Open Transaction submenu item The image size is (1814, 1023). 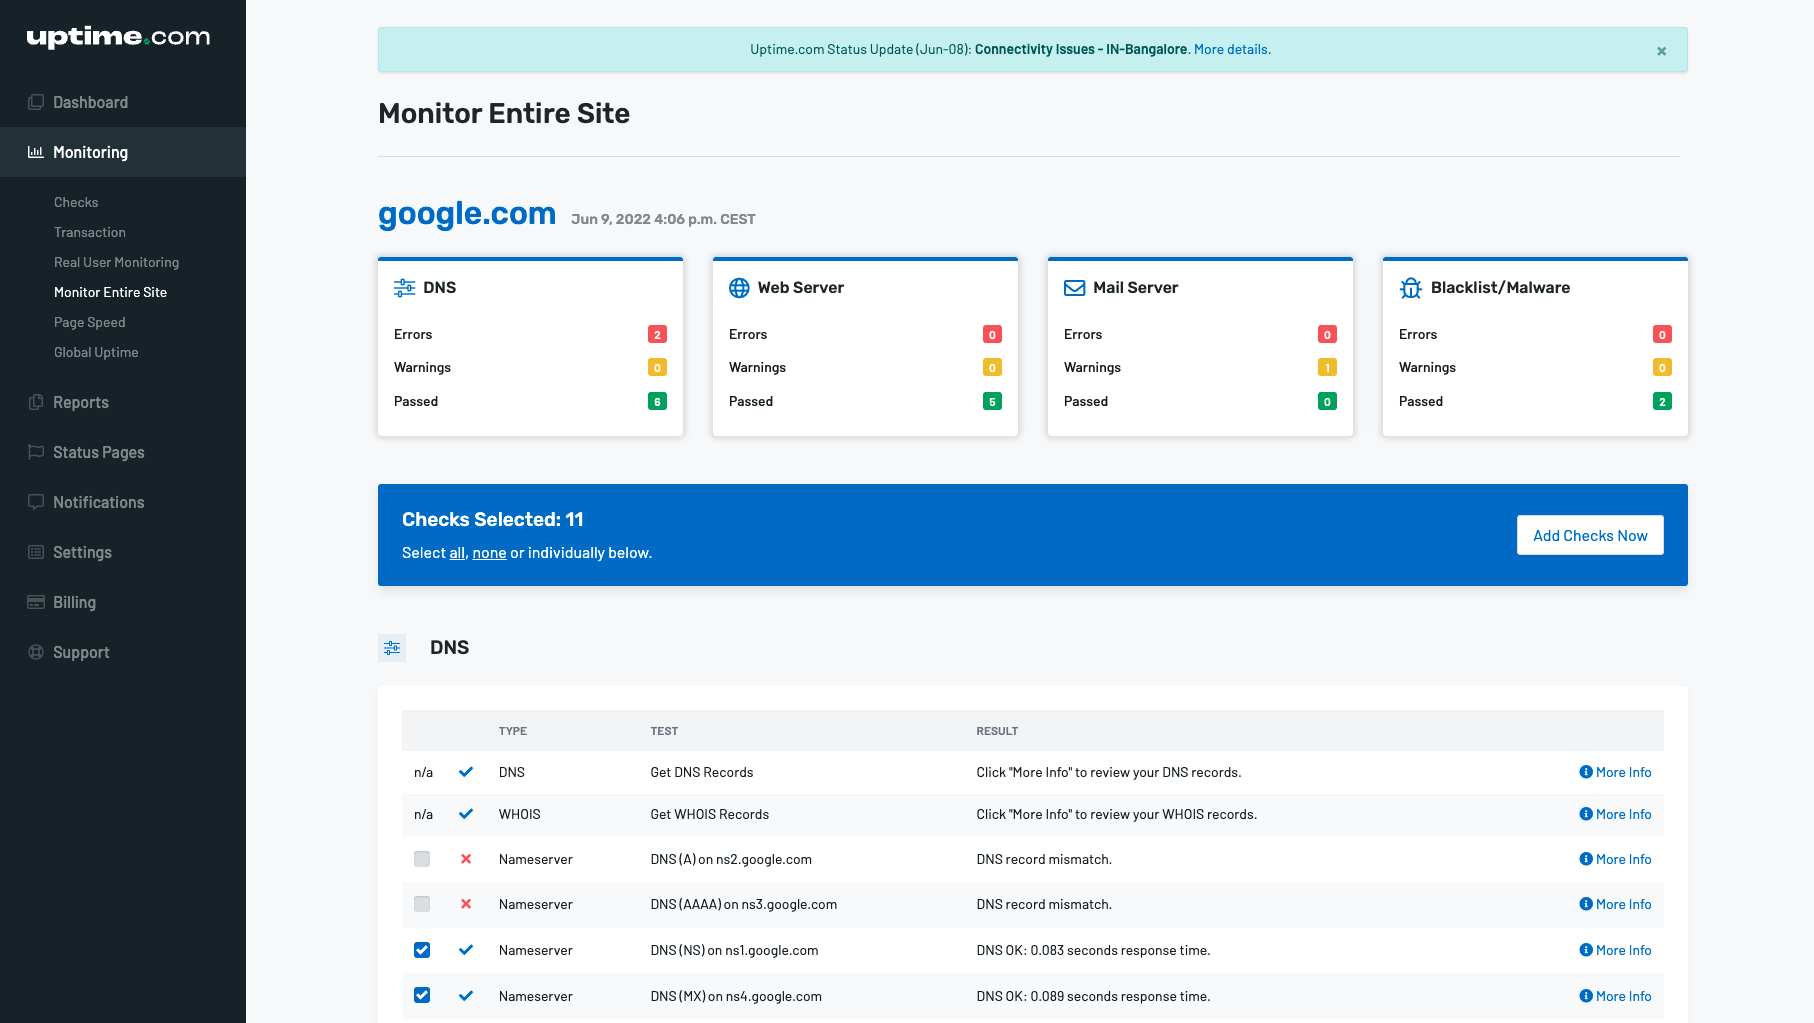tap(90, 232)
